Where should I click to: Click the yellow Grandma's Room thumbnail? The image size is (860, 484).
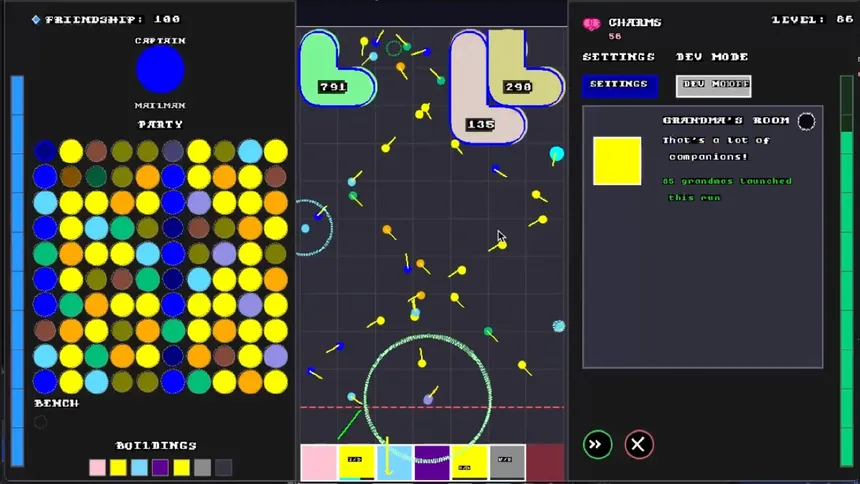click(617, 161)
